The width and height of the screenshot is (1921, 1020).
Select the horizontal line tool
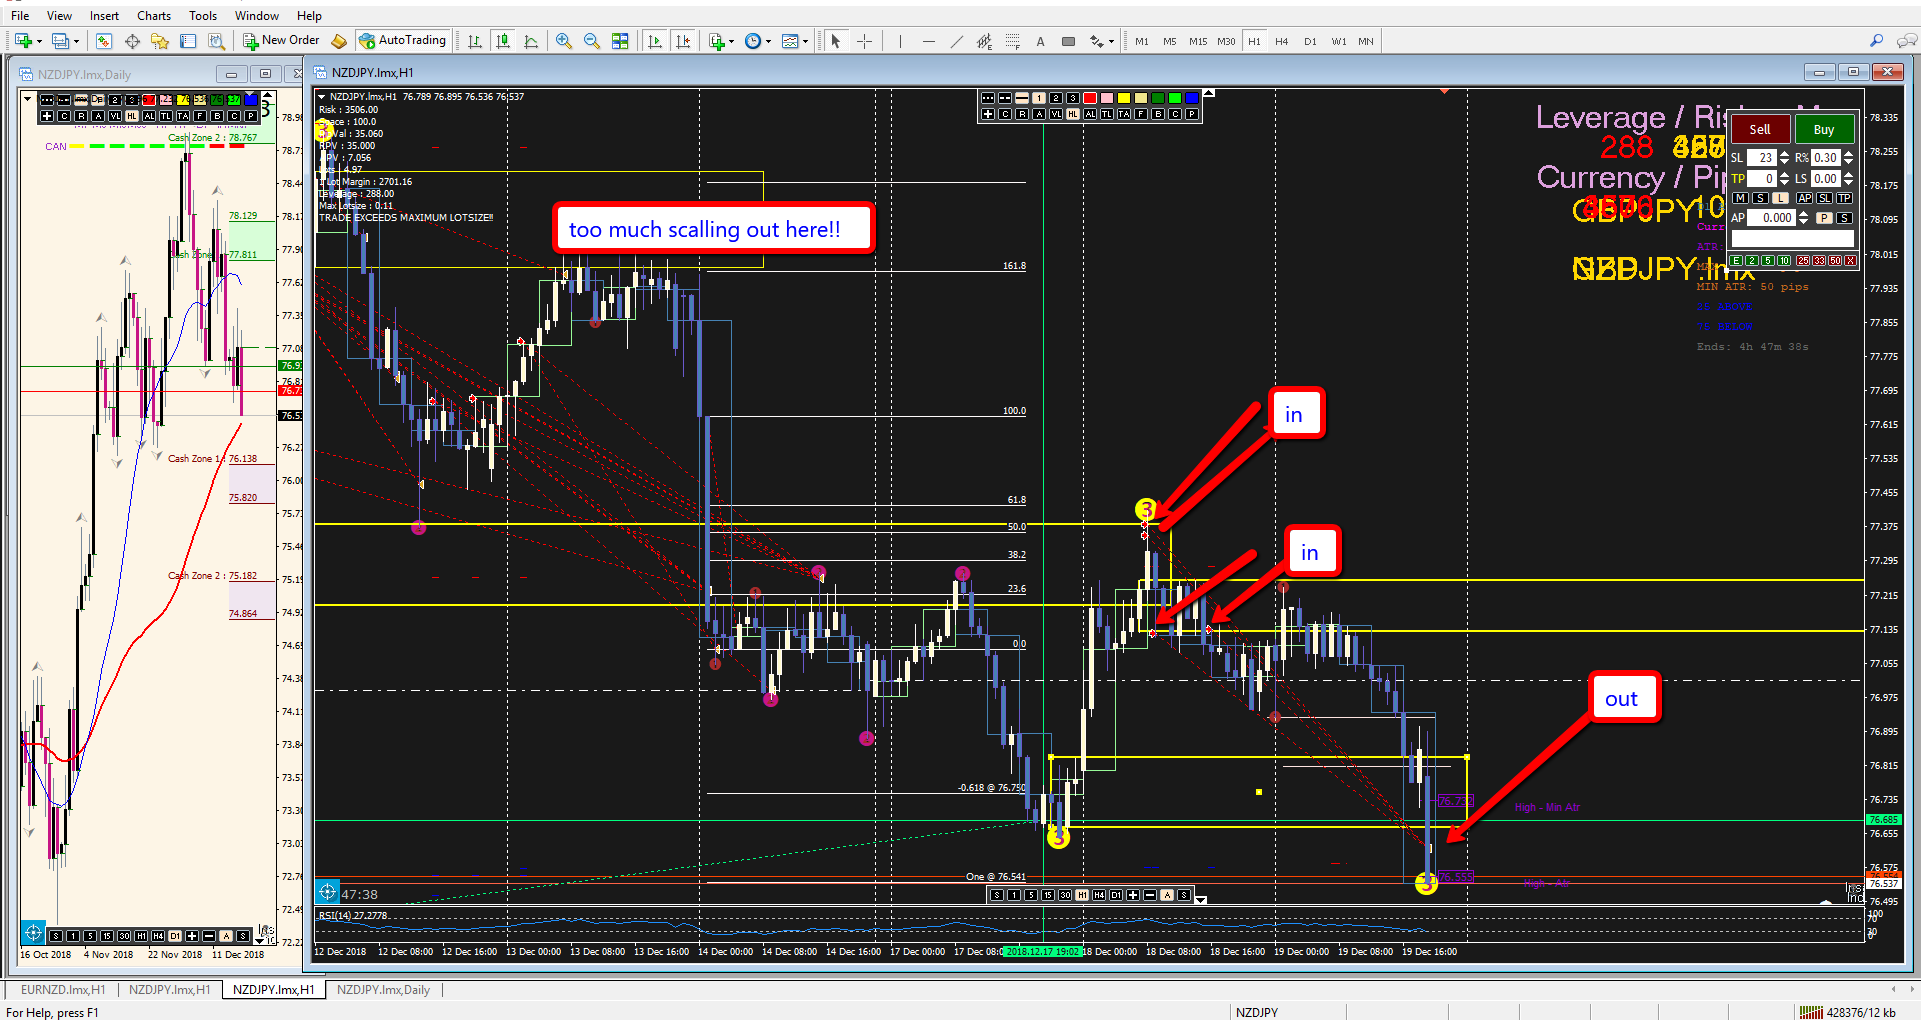(929, 41)
